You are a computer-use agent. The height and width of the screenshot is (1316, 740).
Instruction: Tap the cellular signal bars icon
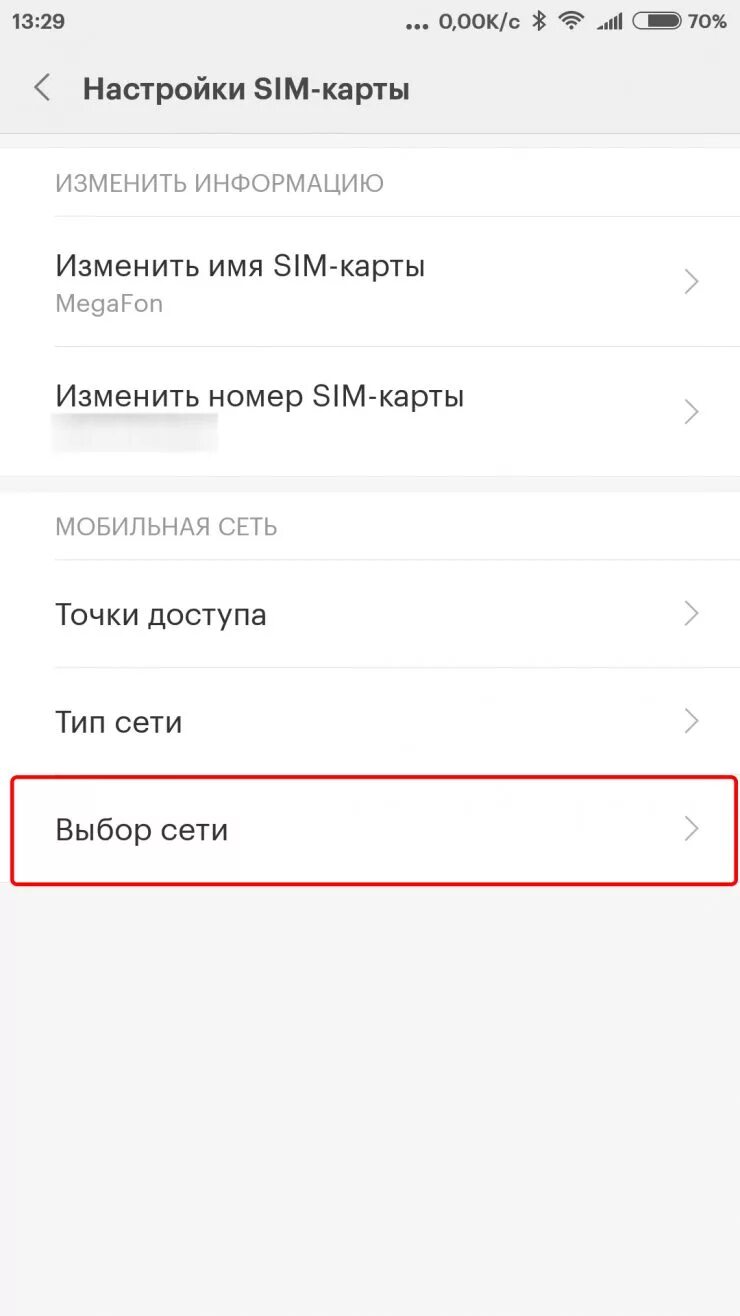click(x=609, y=21)
